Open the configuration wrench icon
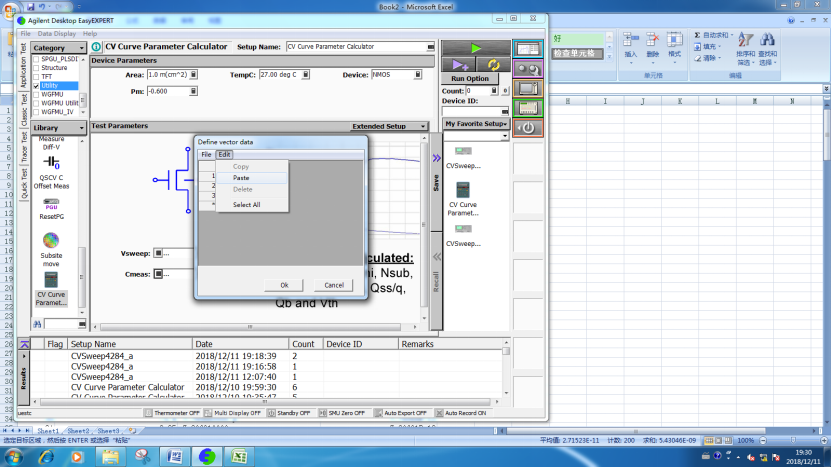 (x=528, y=69)
